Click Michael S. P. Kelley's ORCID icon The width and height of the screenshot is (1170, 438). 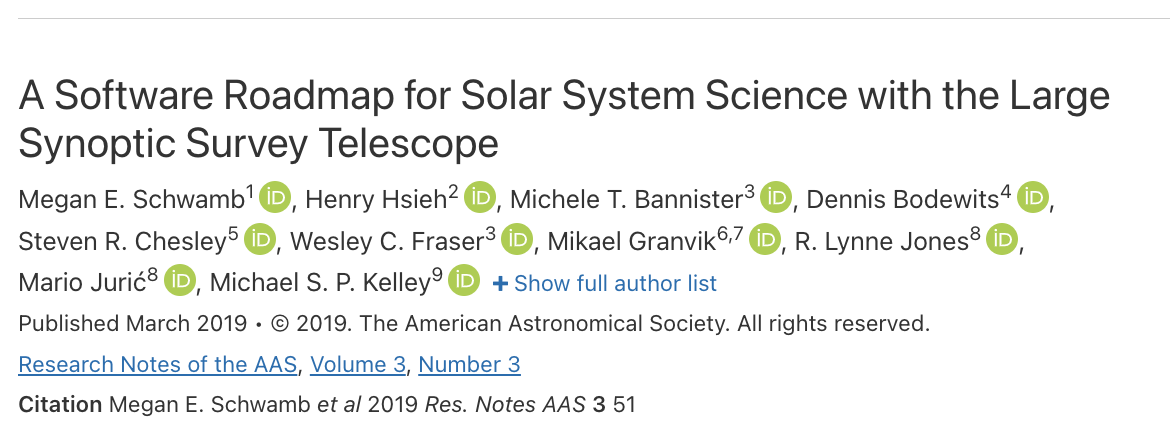[463, 282]
